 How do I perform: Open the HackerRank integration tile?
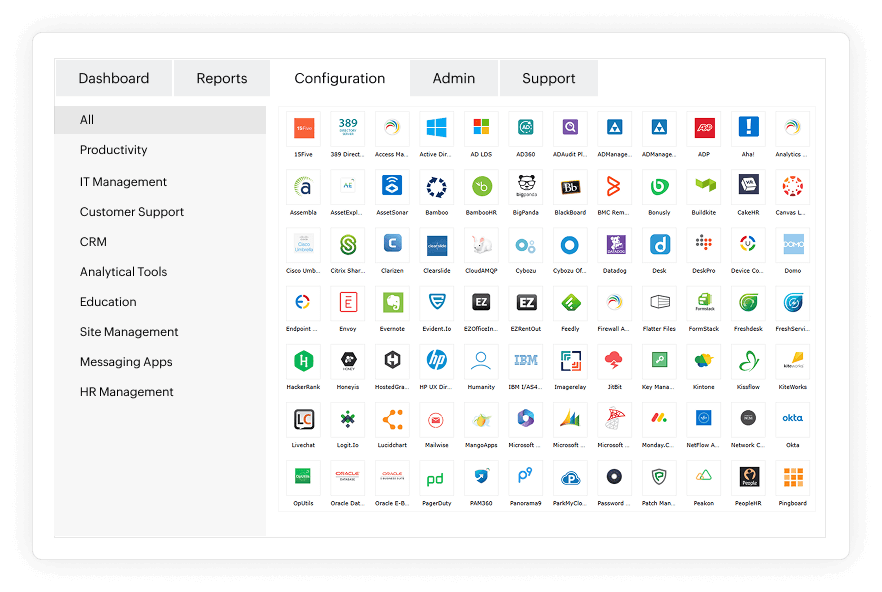pos(303,359)
